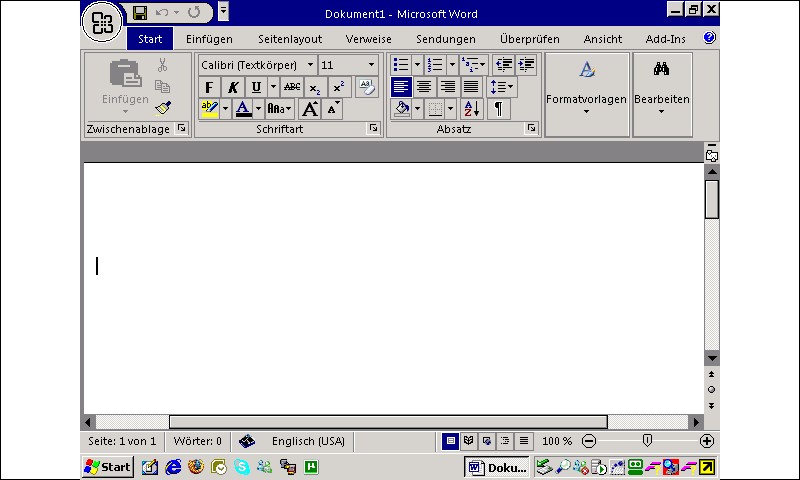Screen dimensions: 800x480
Task: Open the font name dropdown
Action: click(x=310, y=65)
